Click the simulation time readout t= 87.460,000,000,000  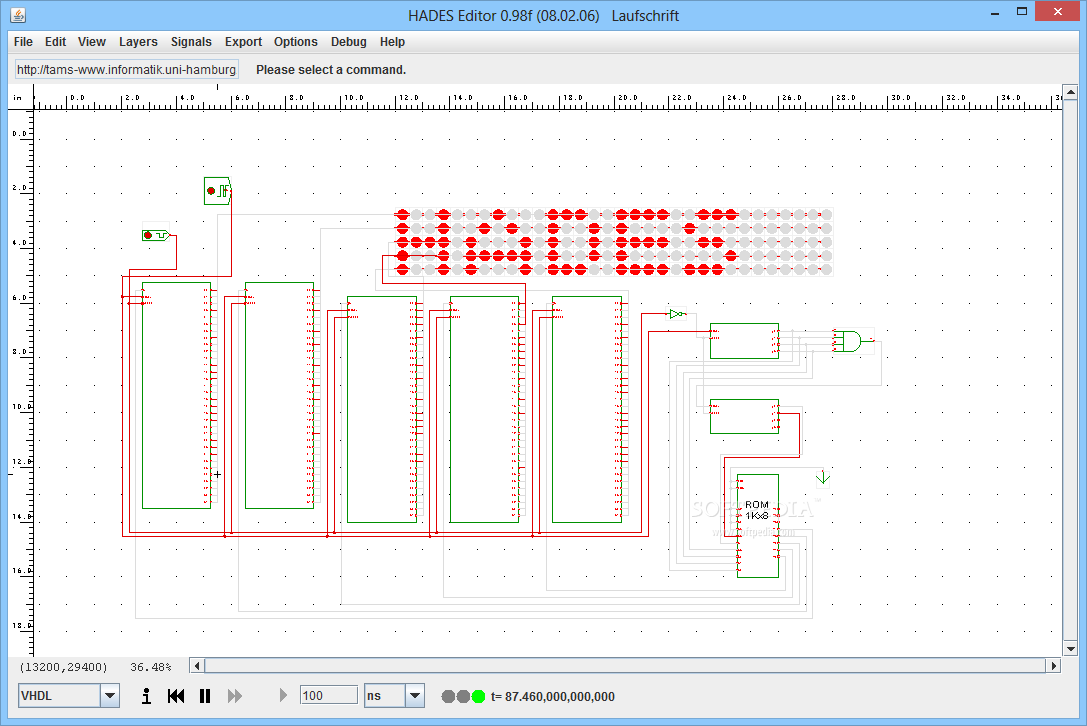553,696
